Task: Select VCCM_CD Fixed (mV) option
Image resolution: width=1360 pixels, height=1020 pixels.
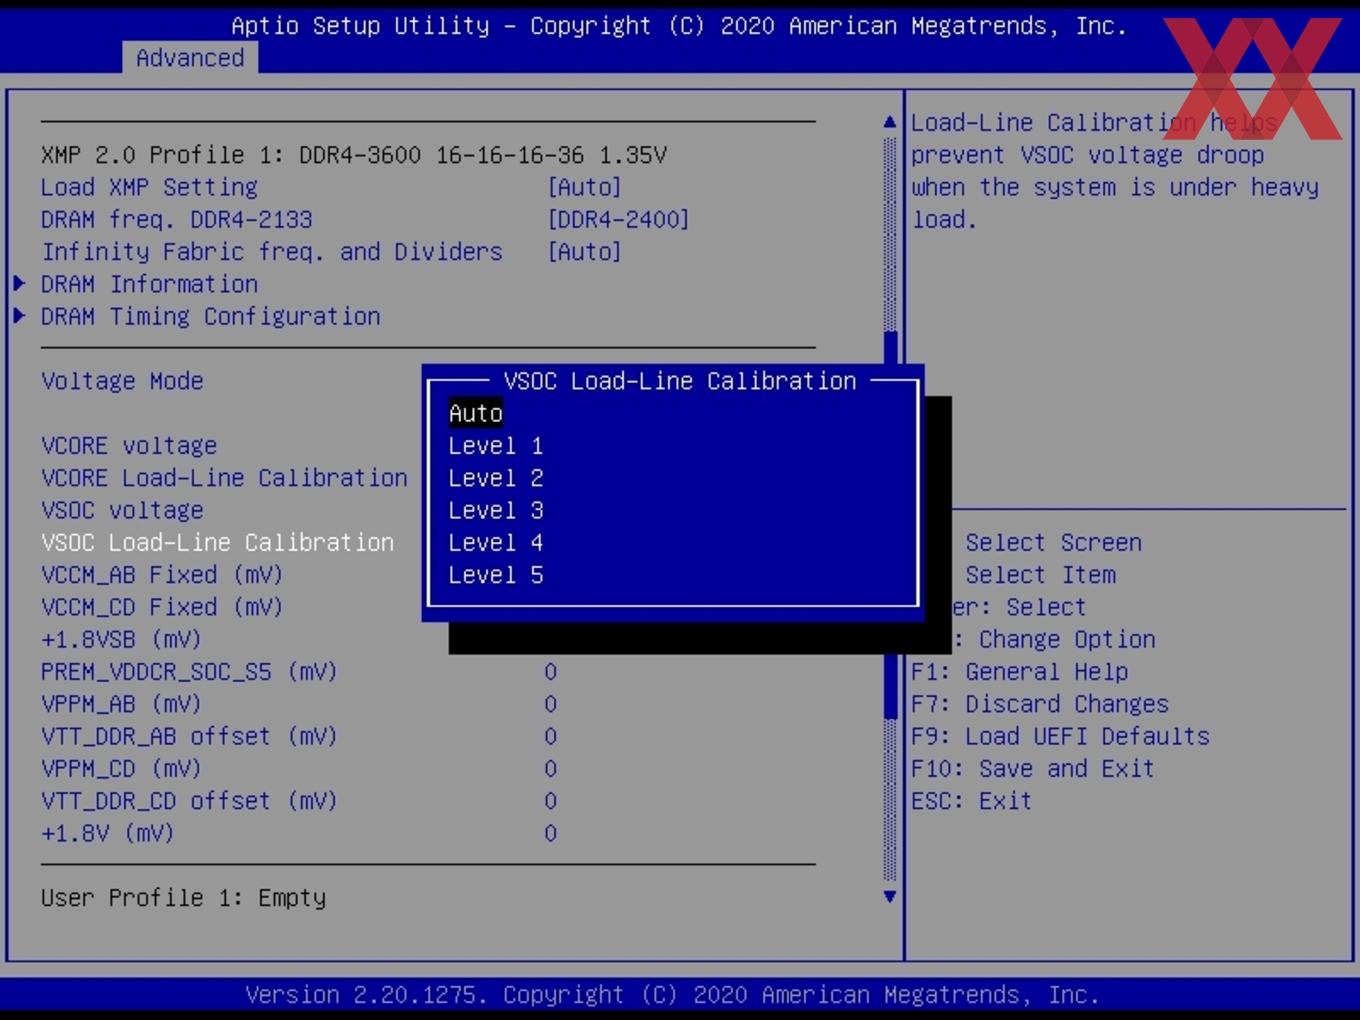Action: pos(162,607)
